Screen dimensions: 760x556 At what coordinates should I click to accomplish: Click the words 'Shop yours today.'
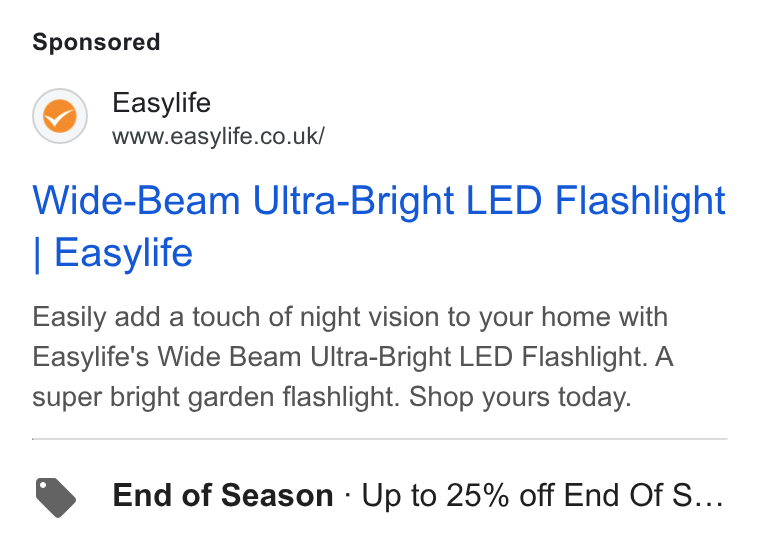pos(520,397)
